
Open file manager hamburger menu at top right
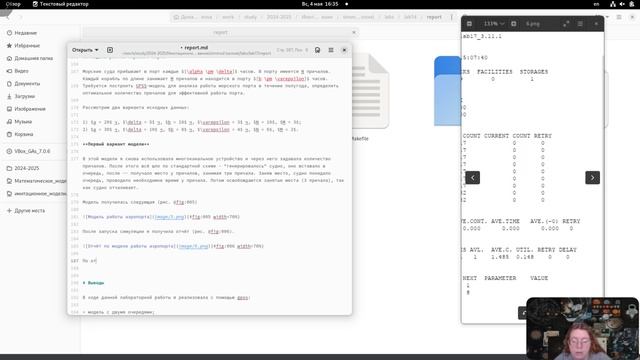(619, 17)
